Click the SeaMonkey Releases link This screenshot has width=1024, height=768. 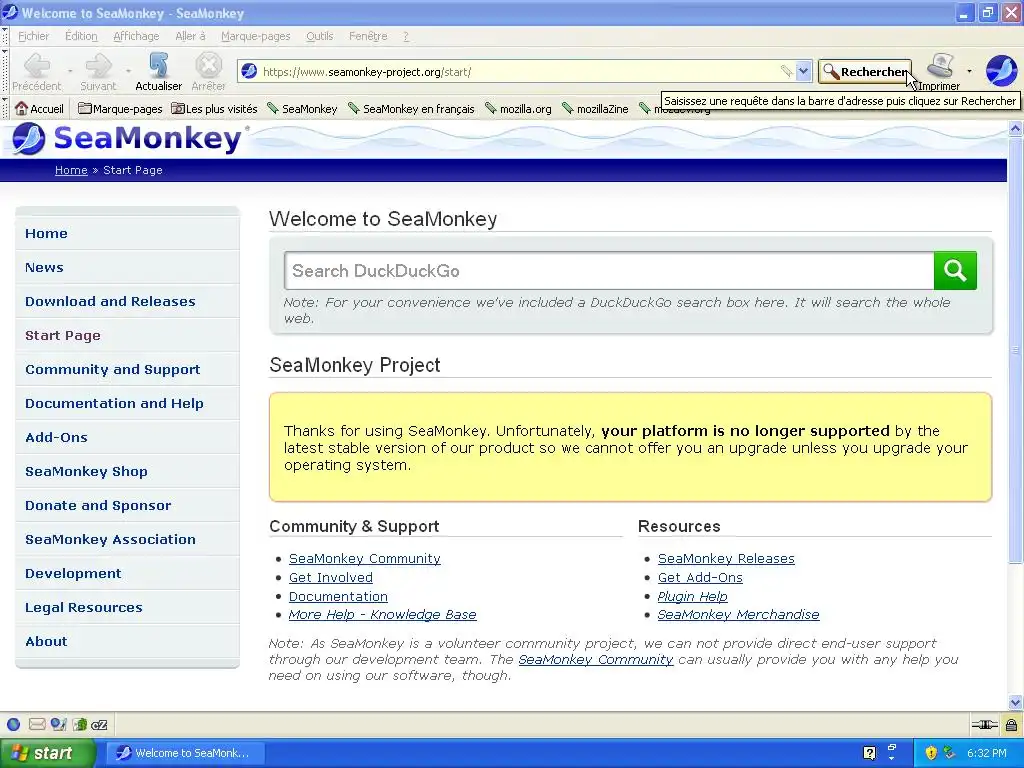click(x=726, y=558)
